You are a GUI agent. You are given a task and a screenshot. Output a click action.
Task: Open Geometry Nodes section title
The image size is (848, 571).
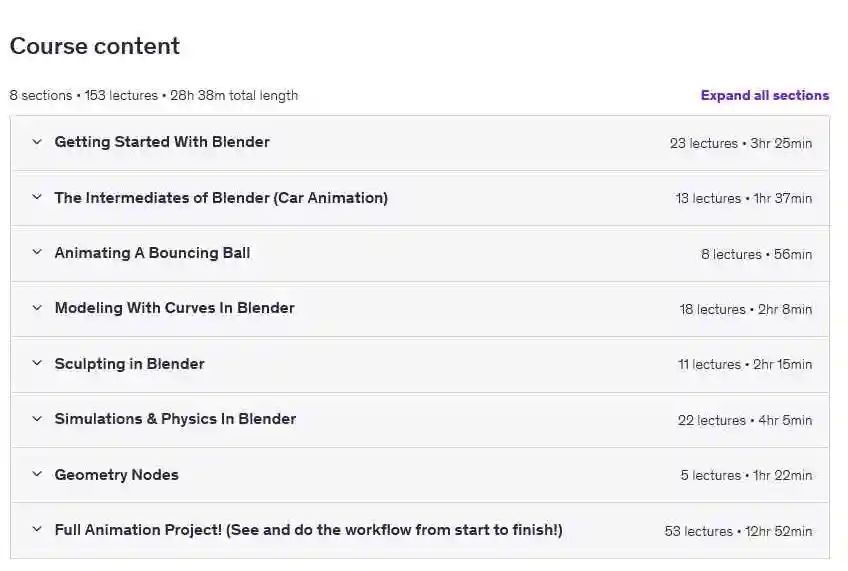116,475
